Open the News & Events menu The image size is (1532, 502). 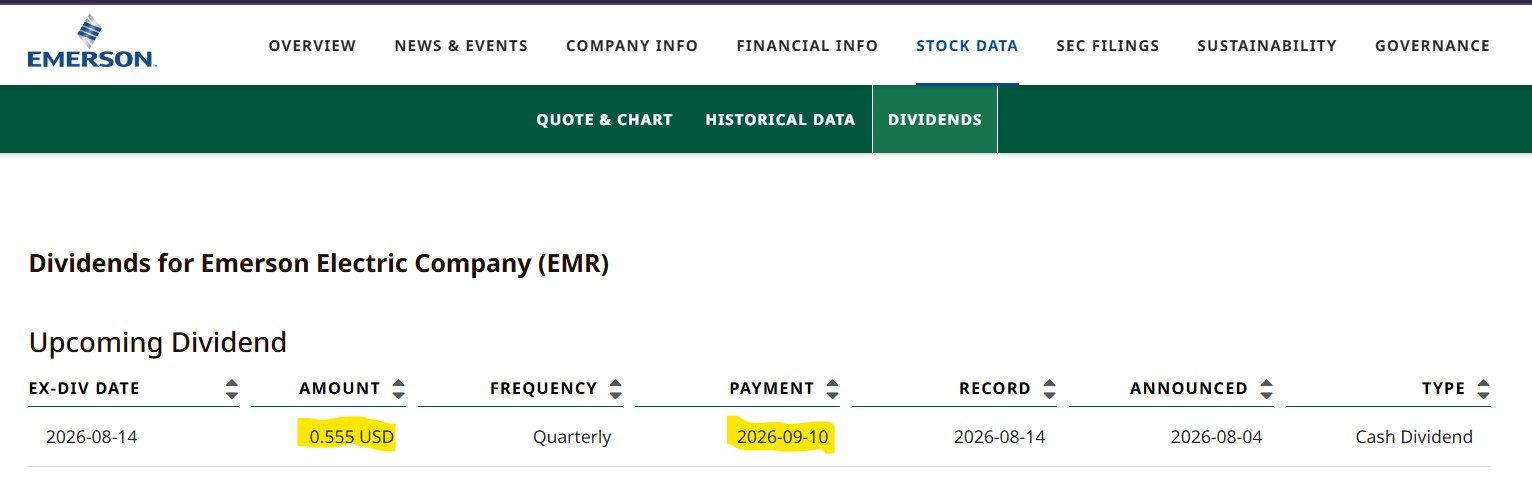coord(461,46)
